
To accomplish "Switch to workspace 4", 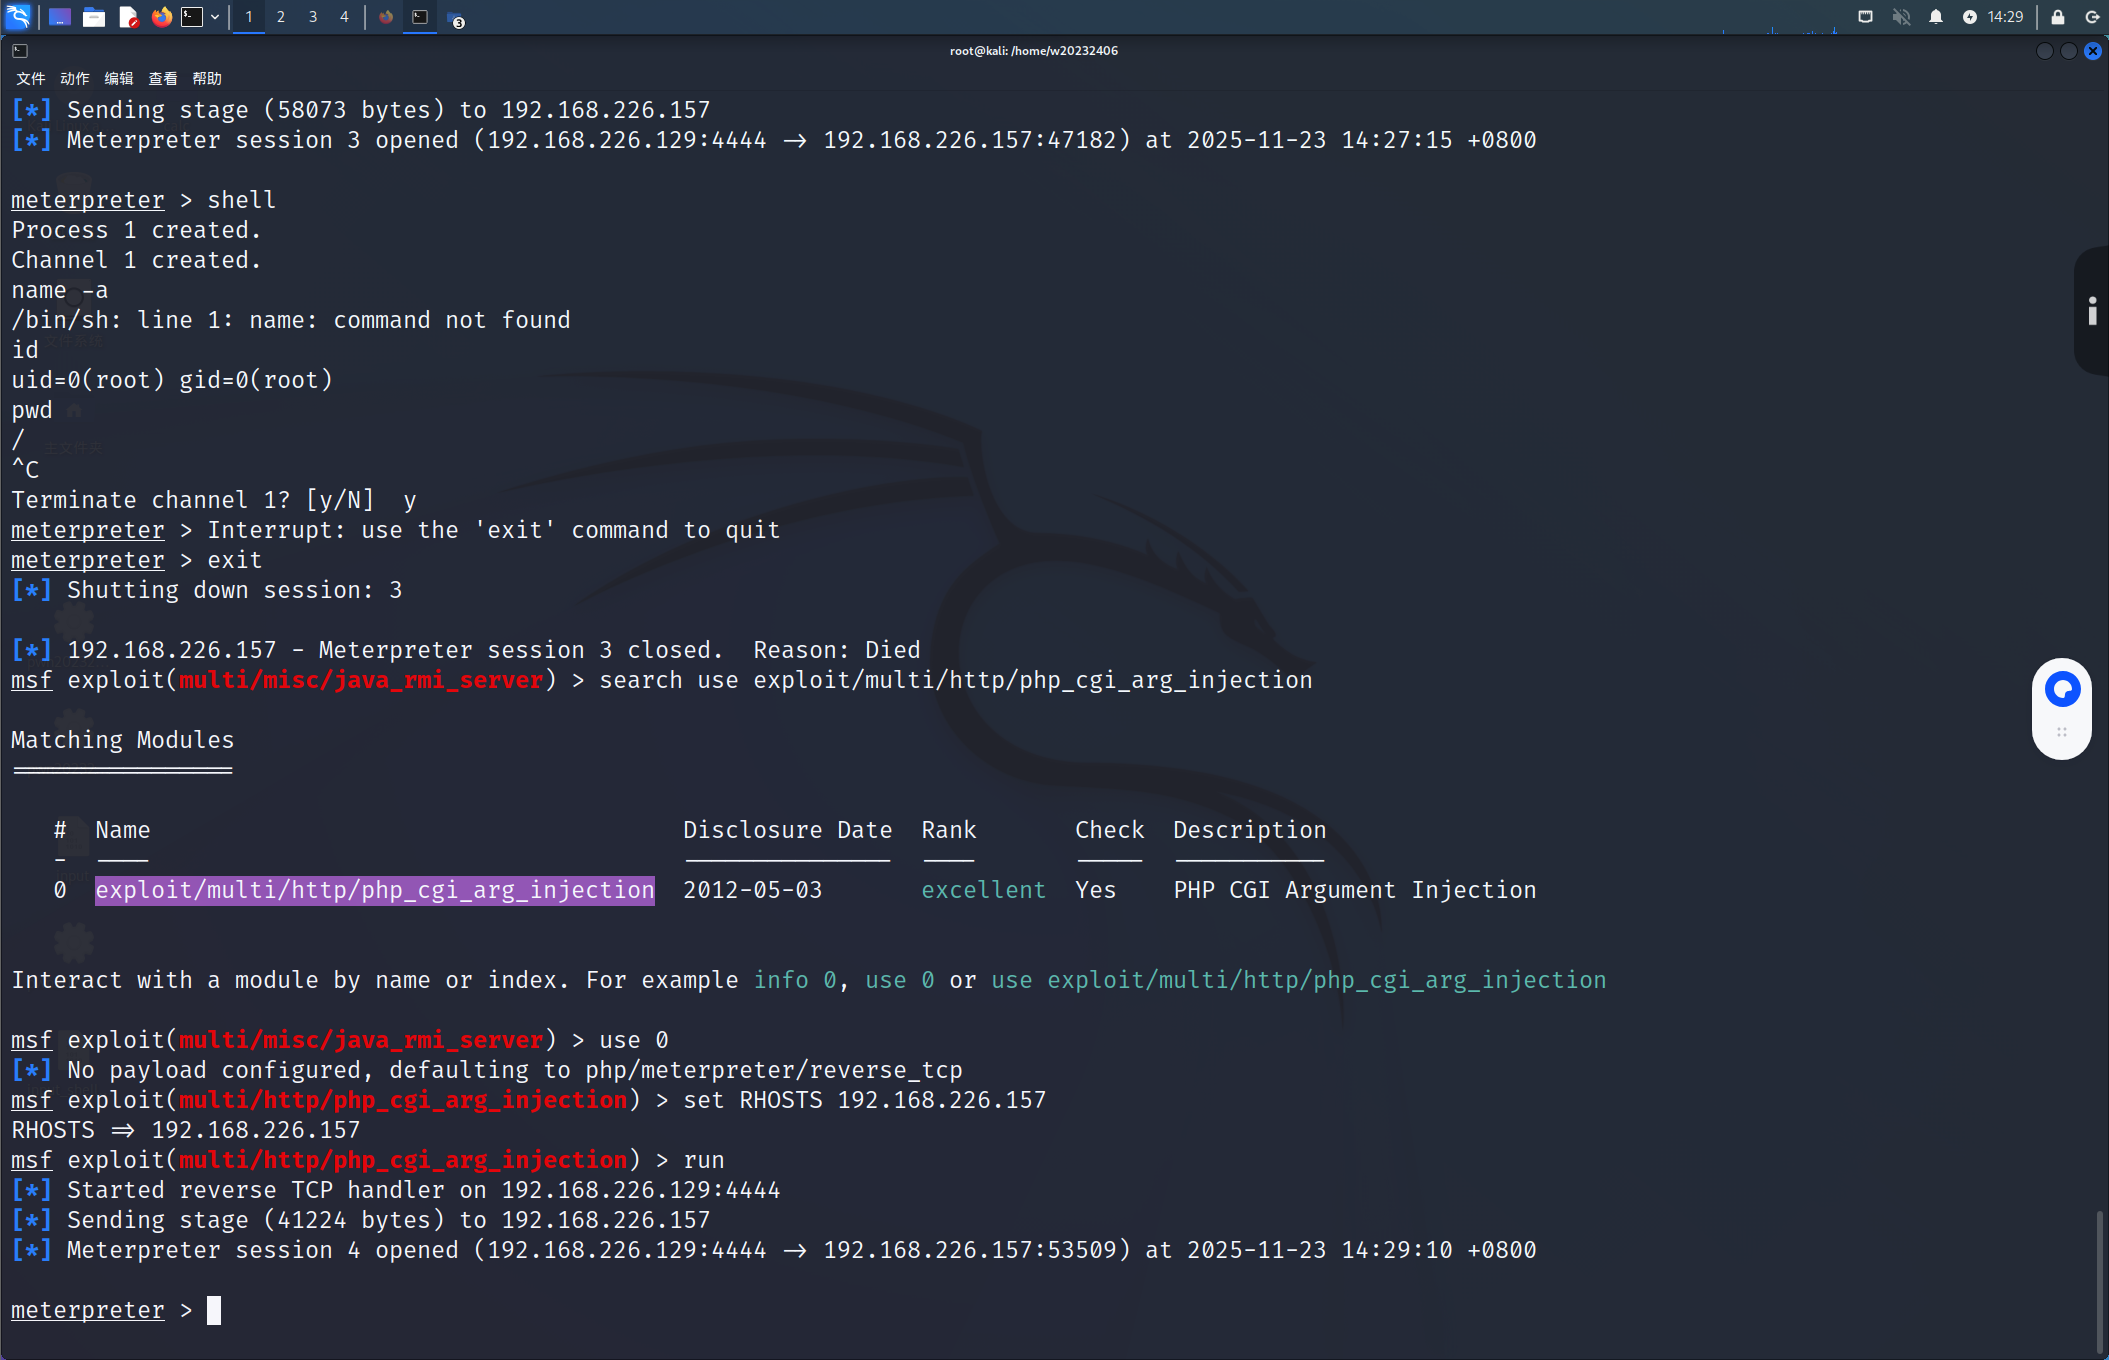I will click(344, 17).
